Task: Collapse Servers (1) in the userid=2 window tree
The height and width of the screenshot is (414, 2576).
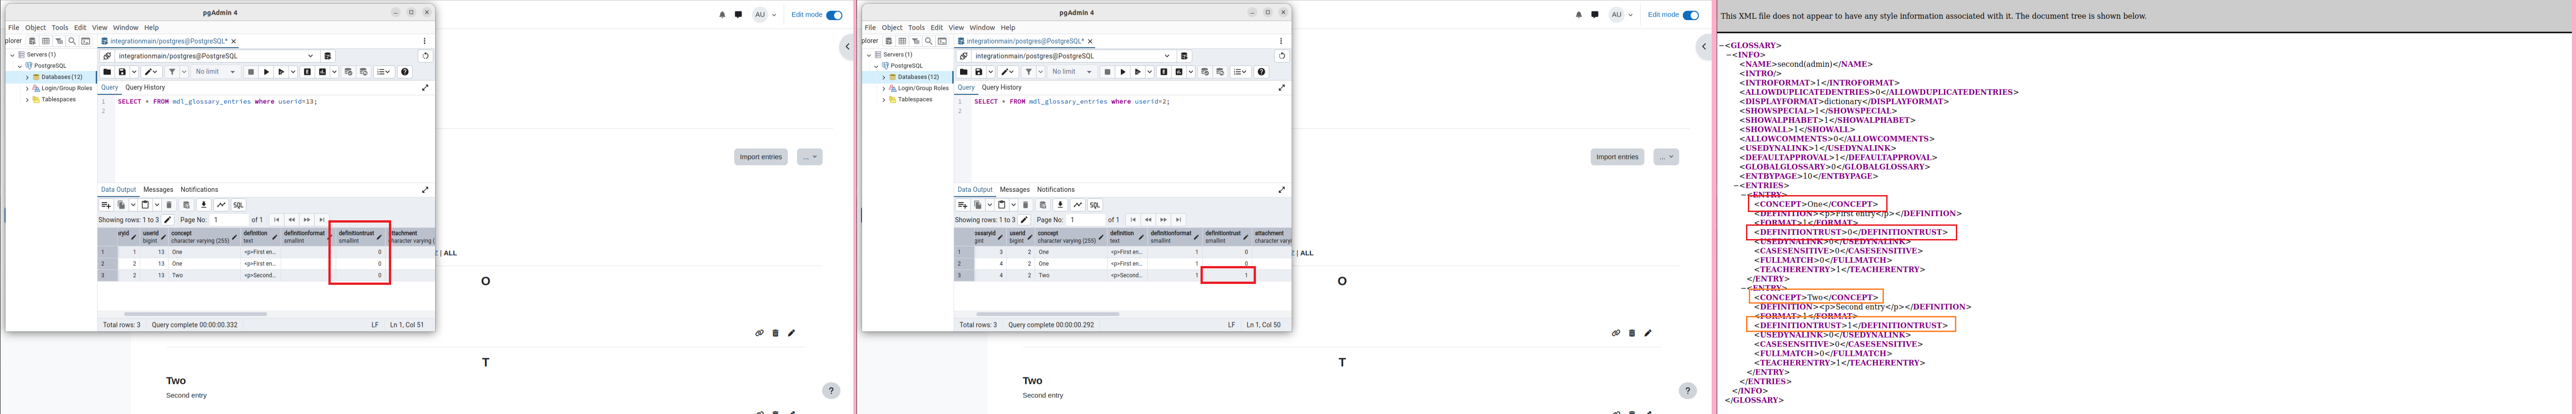Action: pyautogui.click(x=869, y=54)
